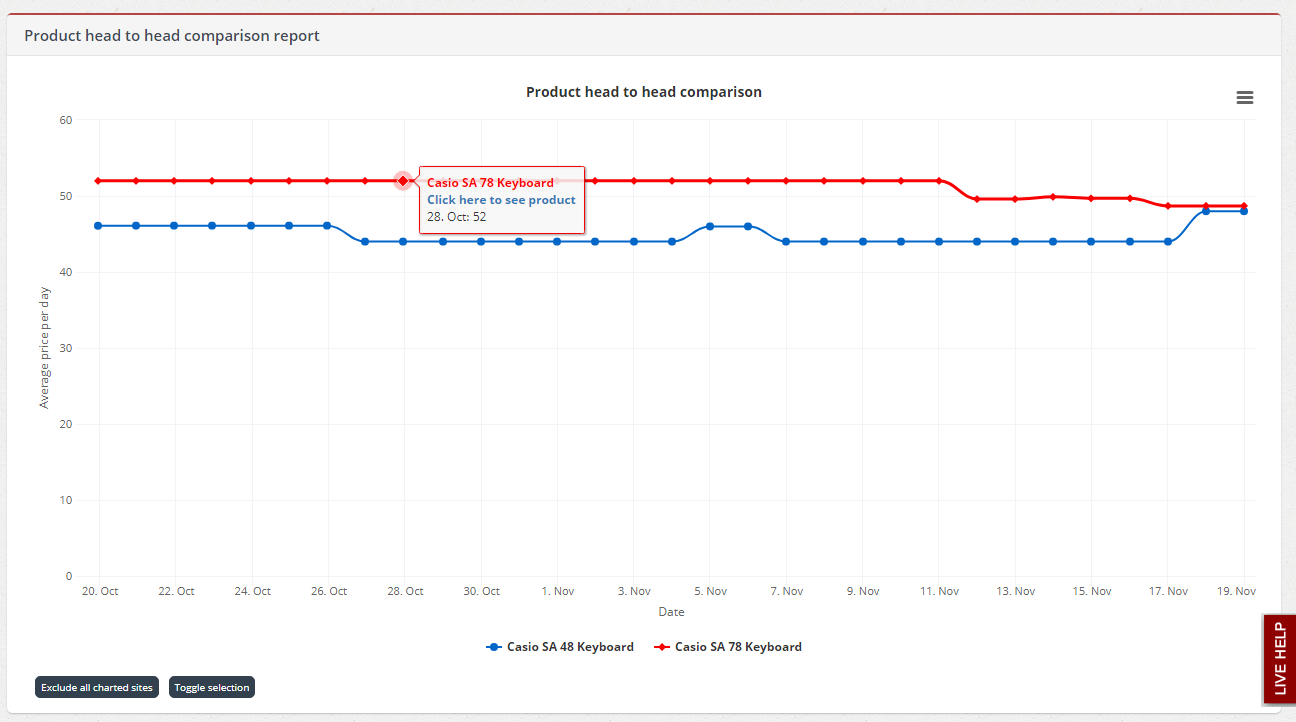
Task: Toggle Casio SA 78 Keyboard legend series
Action: tap(728, 647)
